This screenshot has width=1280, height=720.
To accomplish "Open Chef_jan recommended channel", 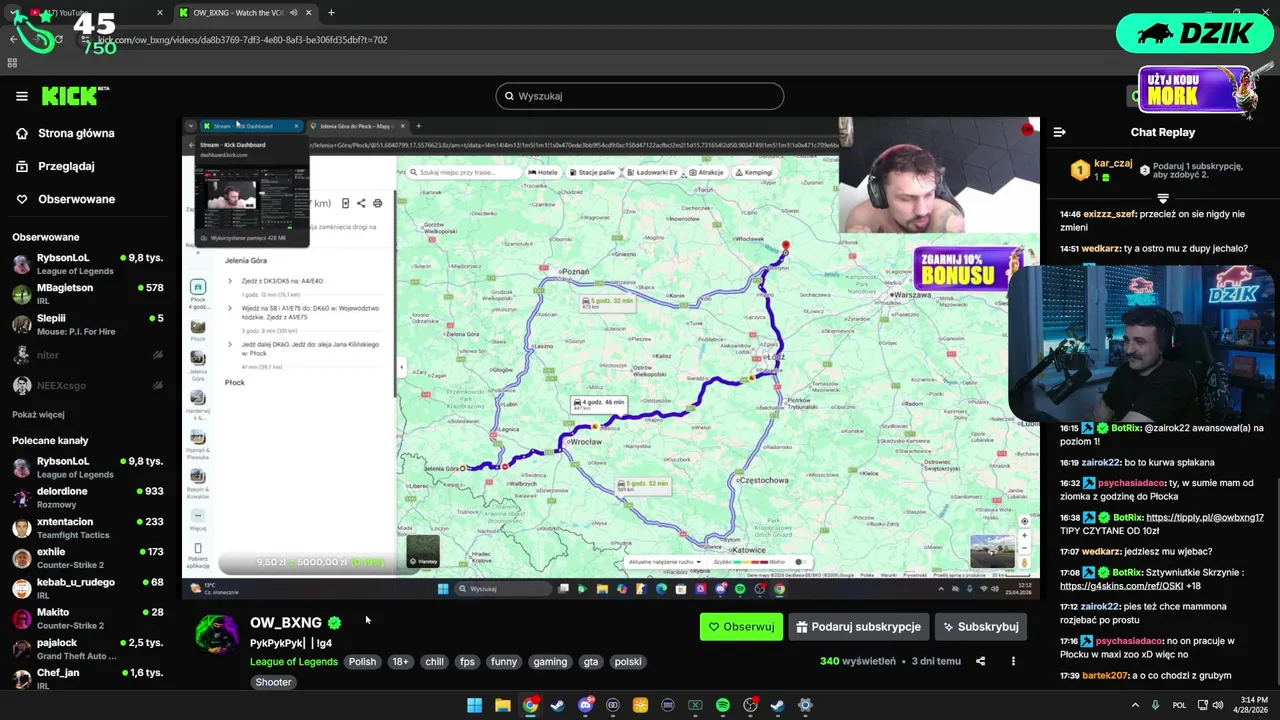I will tap(88, 679).
